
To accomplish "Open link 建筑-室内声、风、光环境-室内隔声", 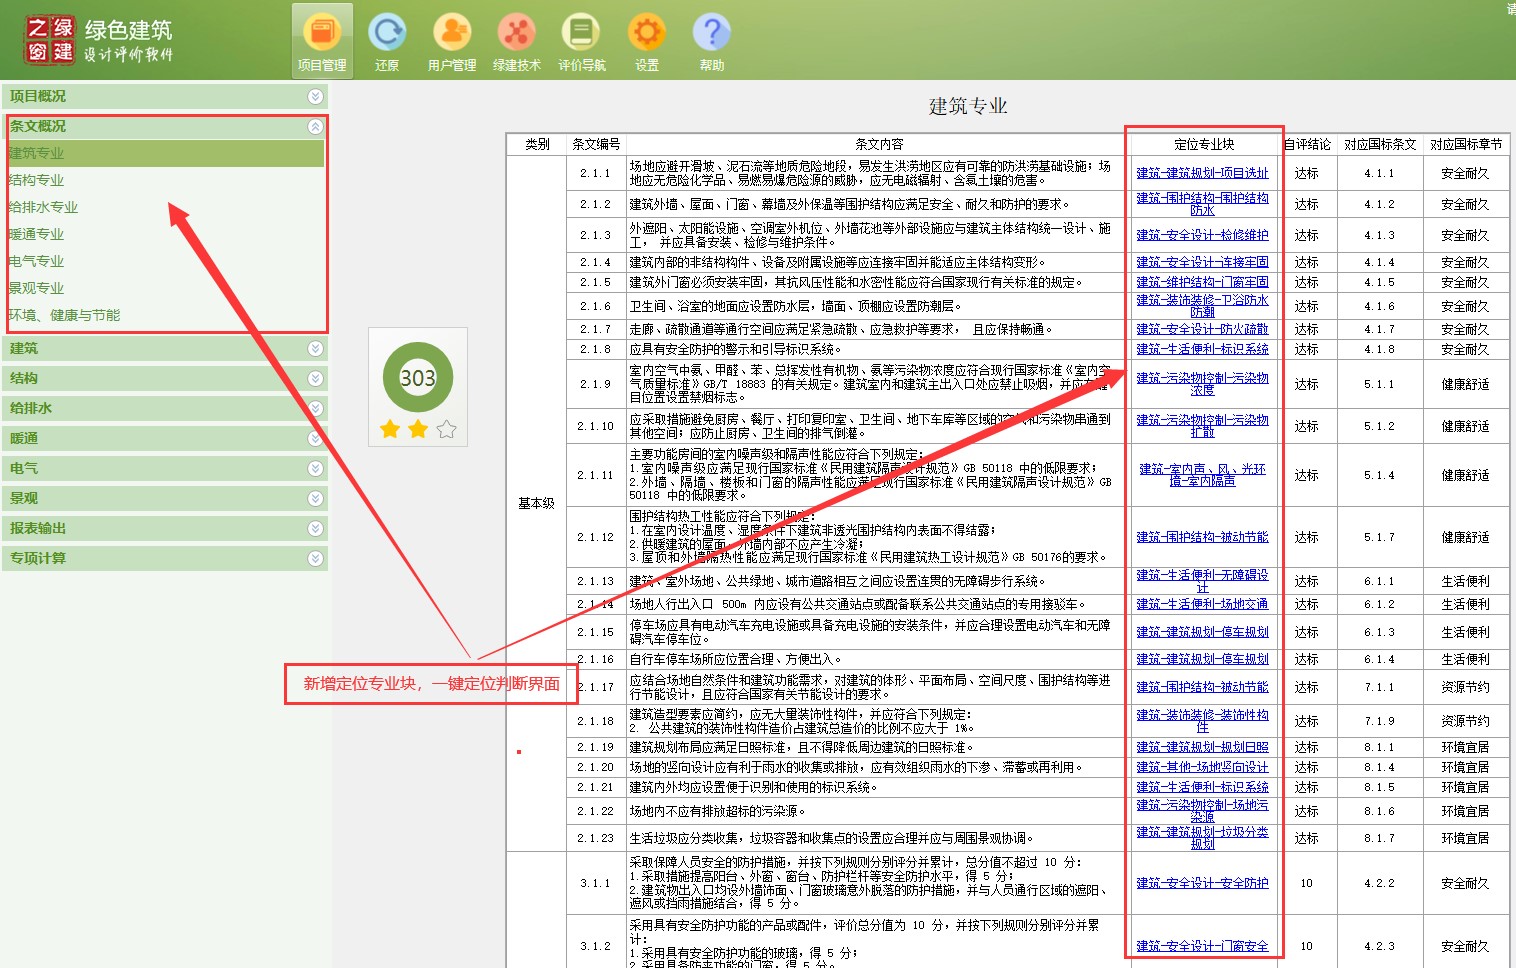I will coord(1202,475).
